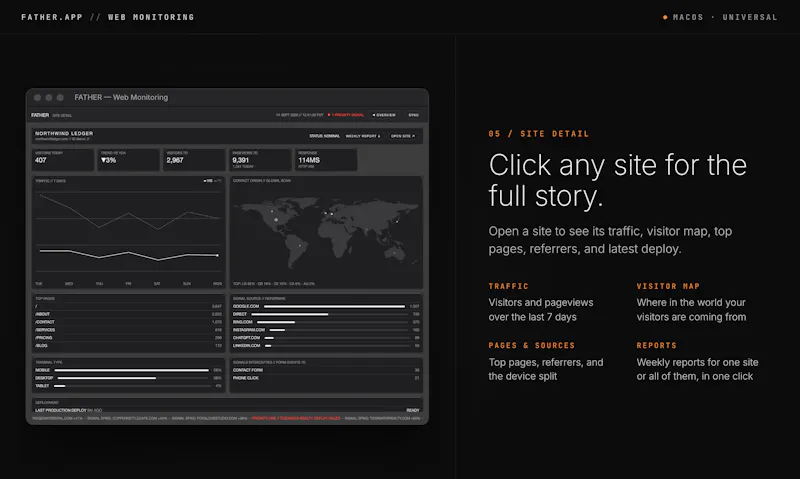Click the red priority signal indicator
800x479 pixels.
[346, 115]
